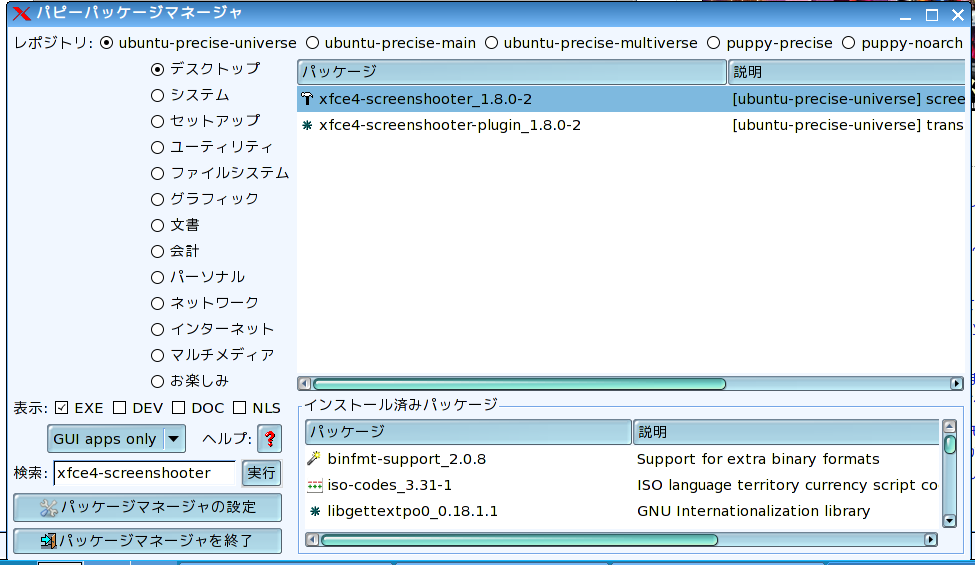Viewport: 975px width, 565px height.
Task: Click left arrow of available packages scrollbar
Action: (304, 384)
